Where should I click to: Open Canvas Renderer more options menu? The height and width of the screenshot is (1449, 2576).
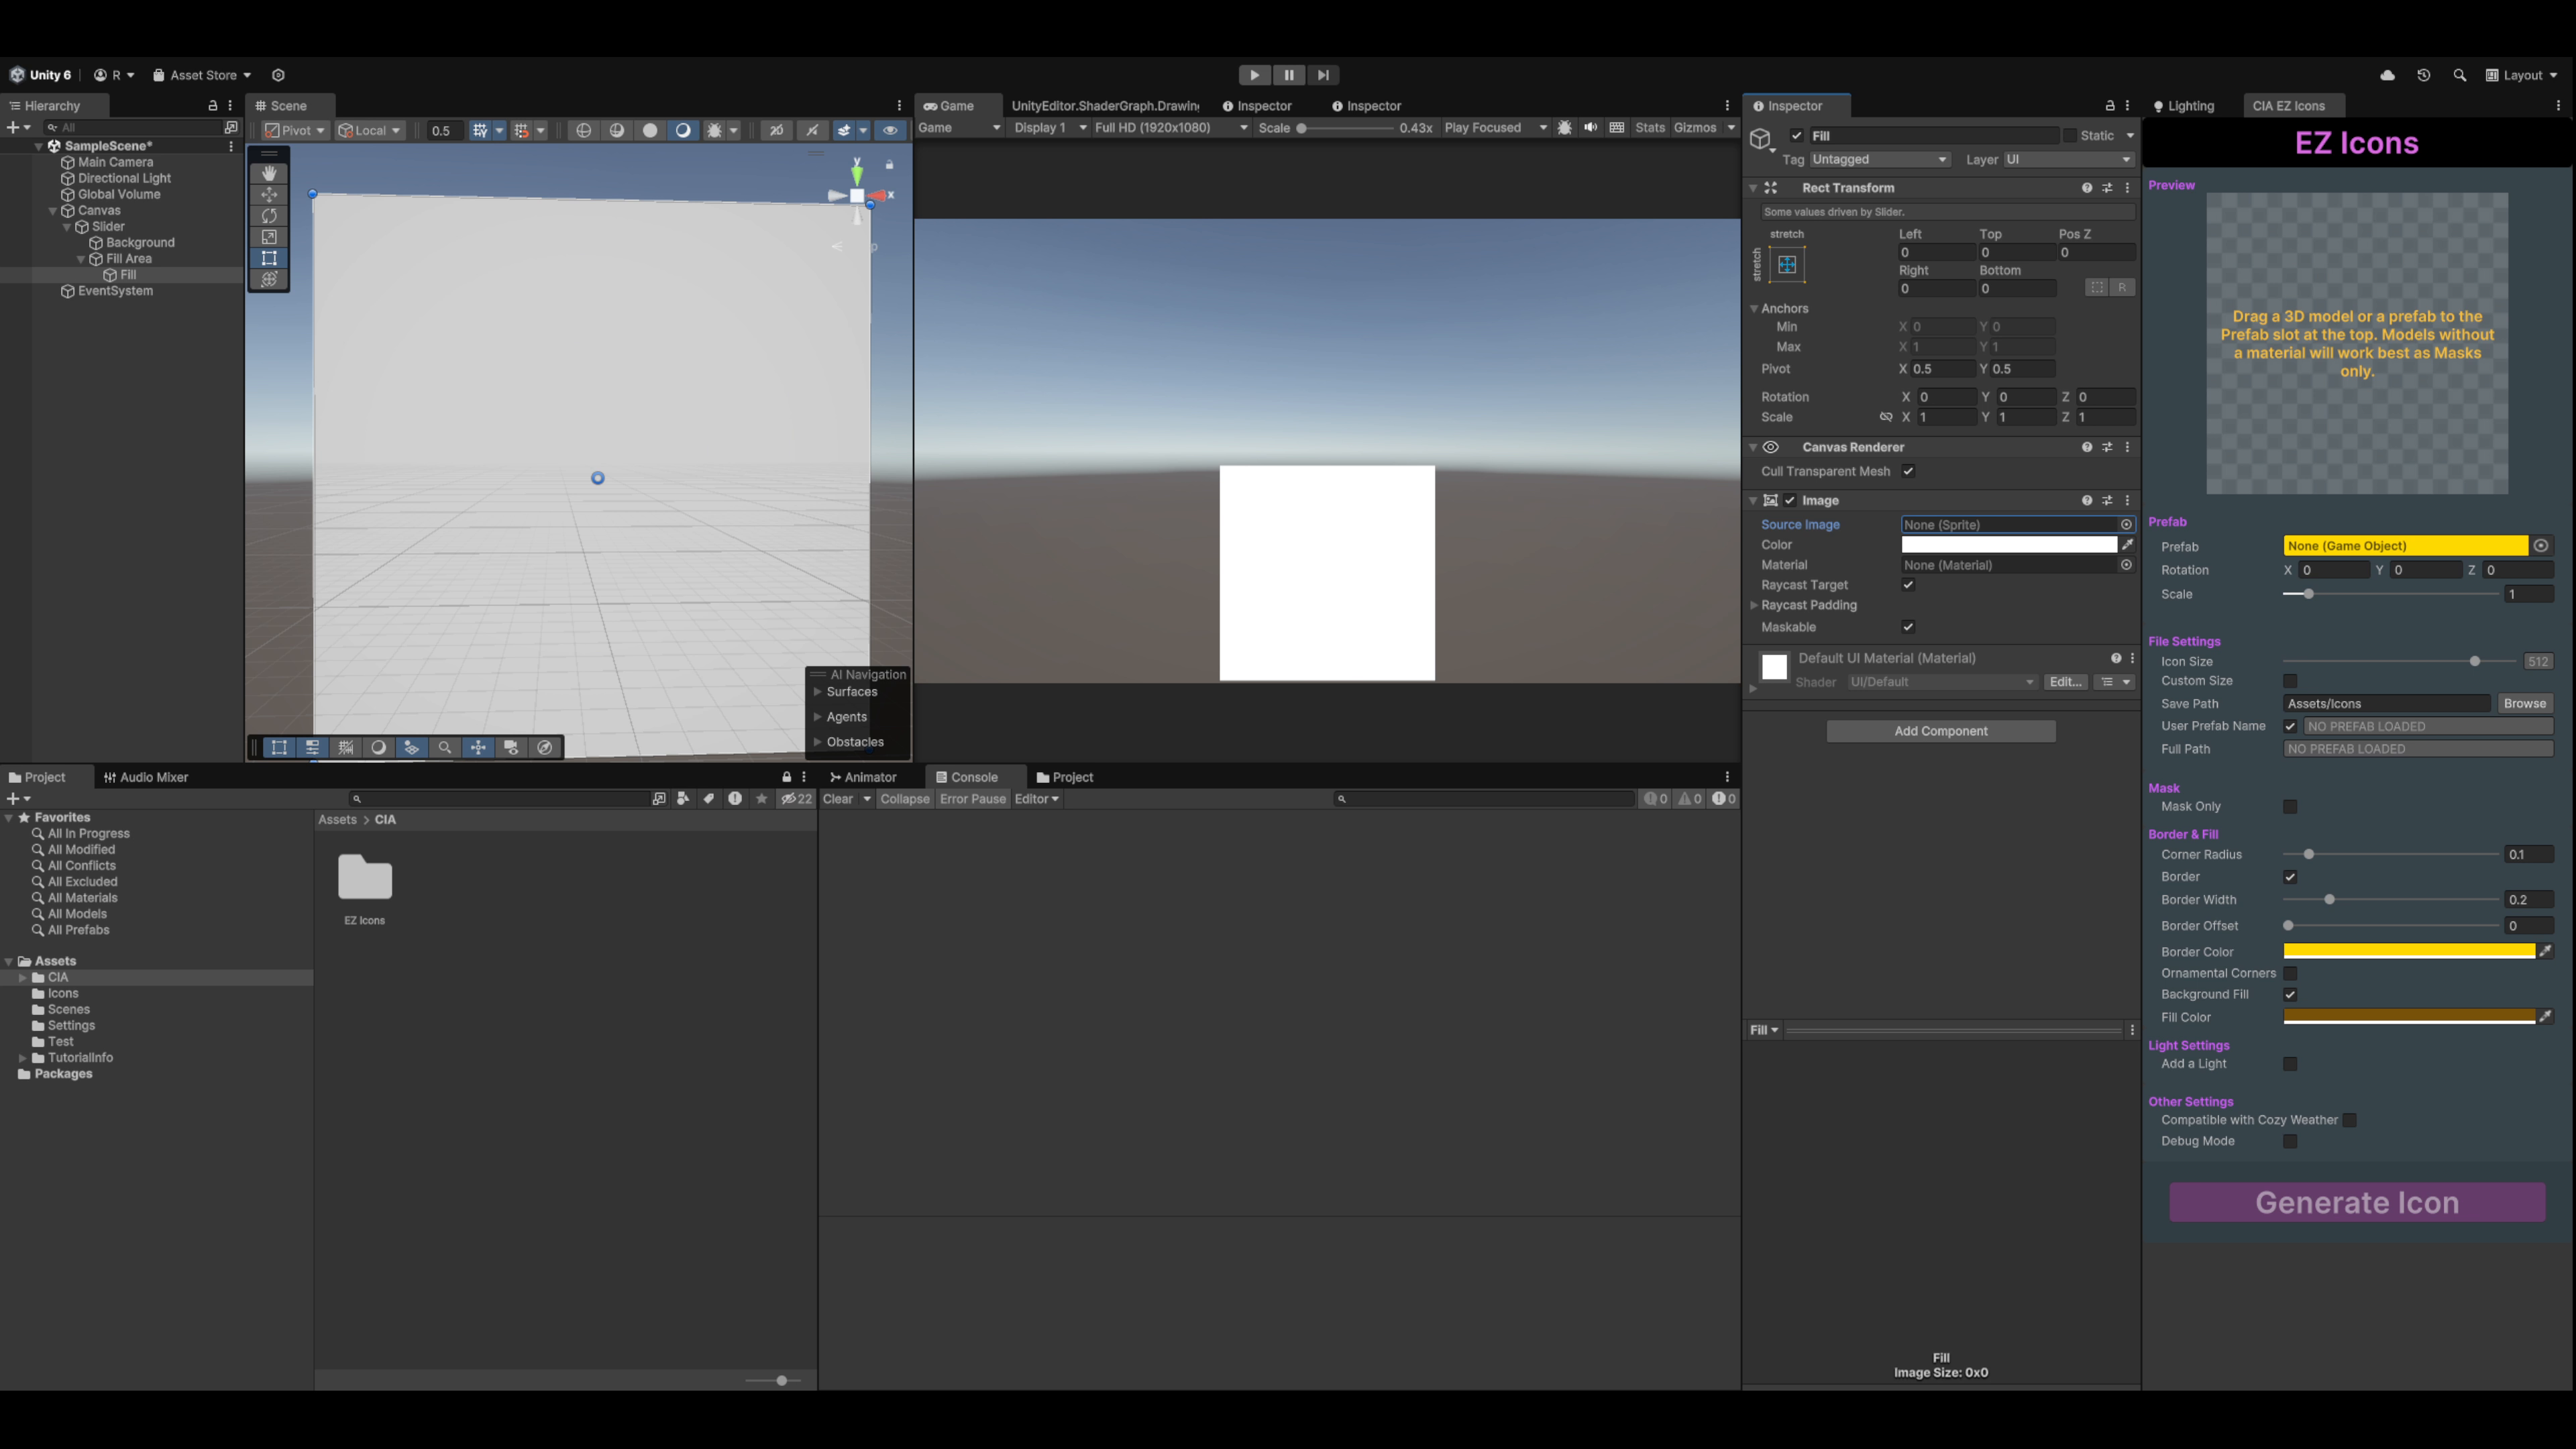point(2127,447)
